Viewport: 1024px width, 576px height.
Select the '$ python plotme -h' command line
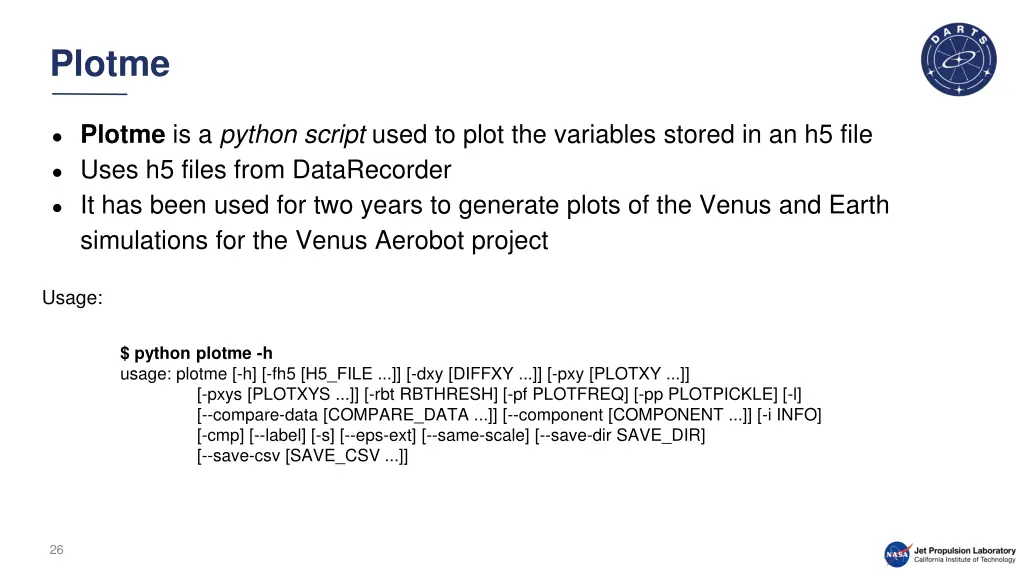point(196,353)
